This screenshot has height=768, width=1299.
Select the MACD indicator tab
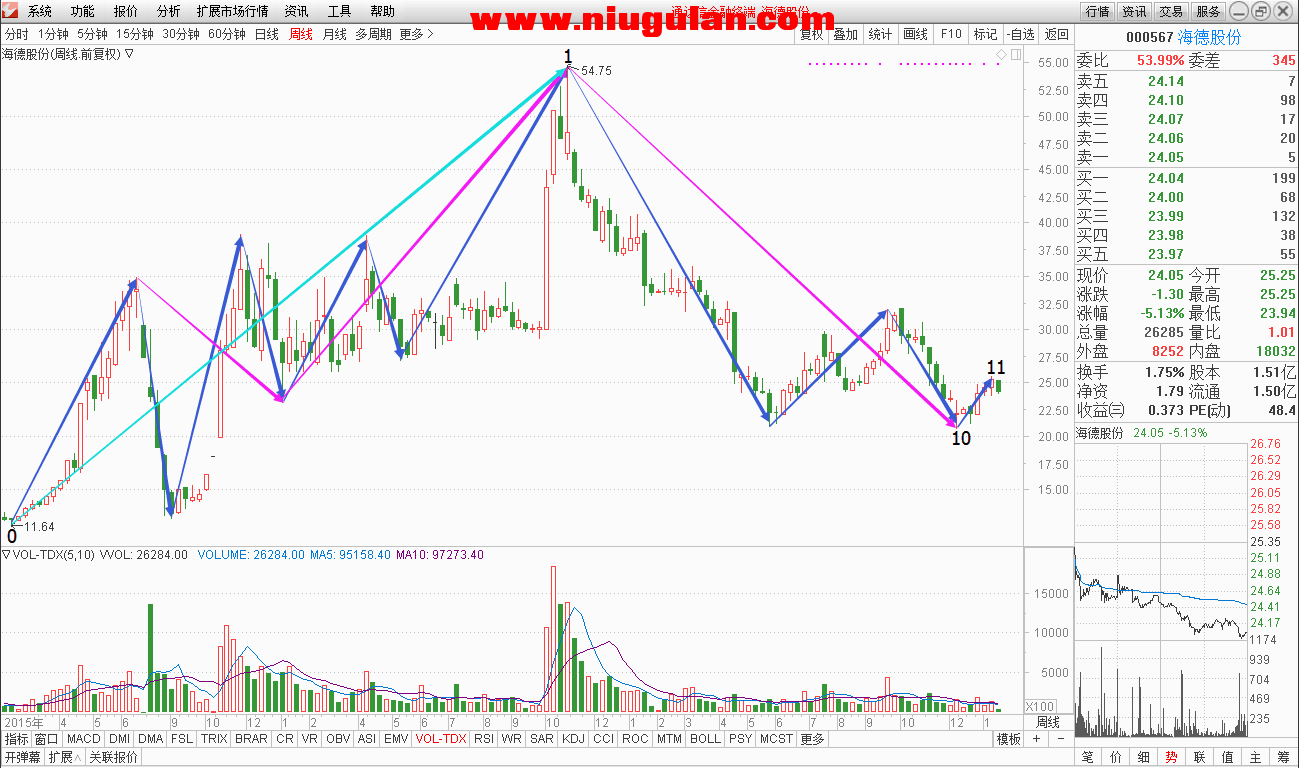click(x=84, y=739)
